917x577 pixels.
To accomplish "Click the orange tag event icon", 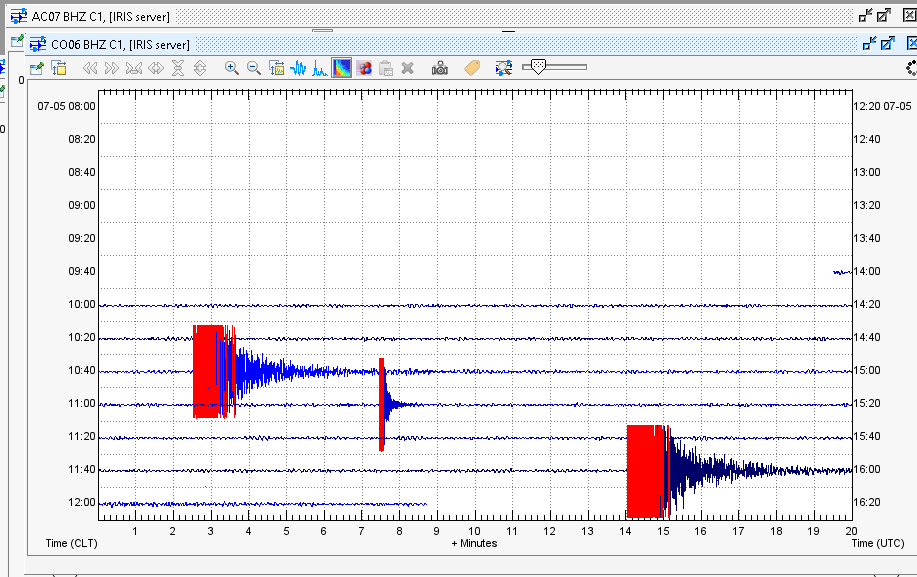I will [472, 68].
